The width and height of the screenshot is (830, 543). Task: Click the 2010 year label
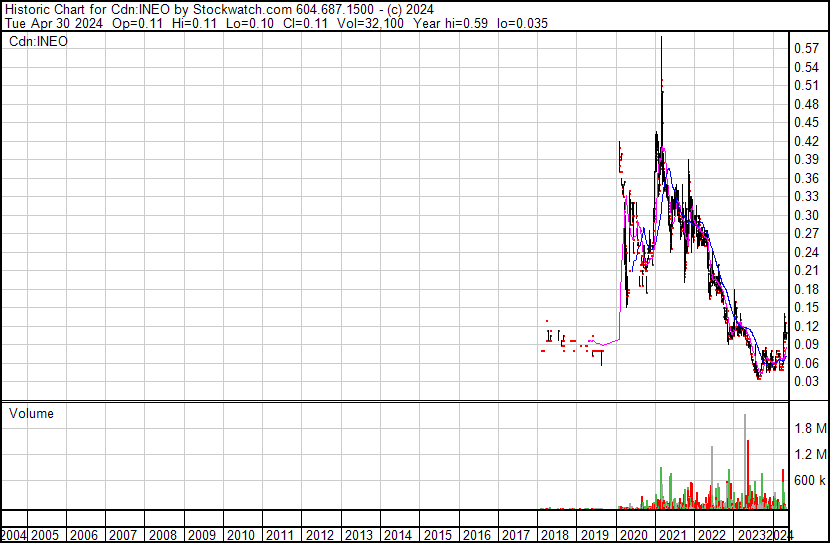(241, 536)
